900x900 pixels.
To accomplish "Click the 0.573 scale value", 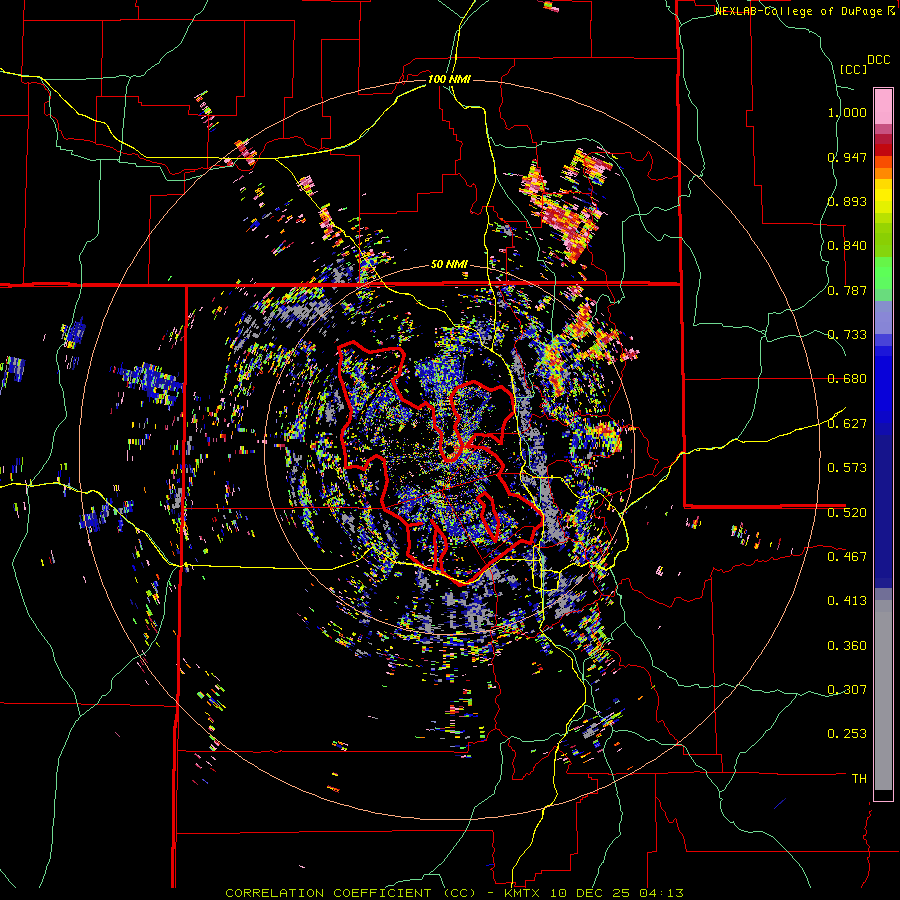I will (847, 468).
